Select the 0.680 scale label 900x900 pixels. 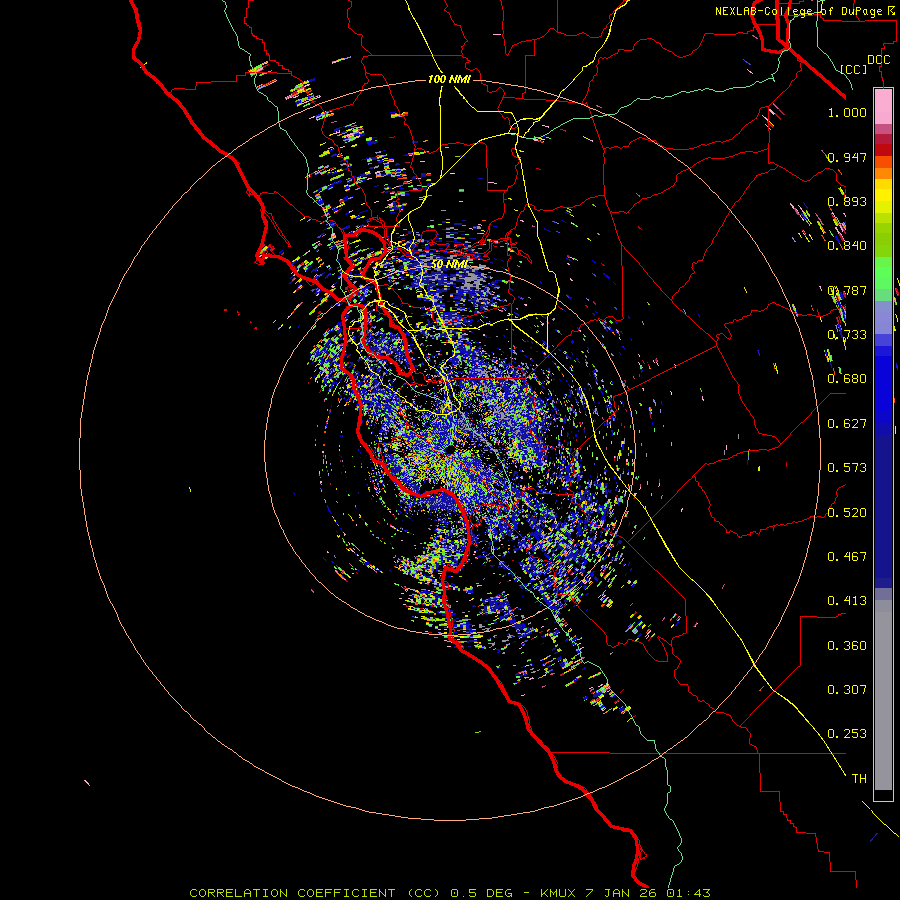[x=847, y=379]
